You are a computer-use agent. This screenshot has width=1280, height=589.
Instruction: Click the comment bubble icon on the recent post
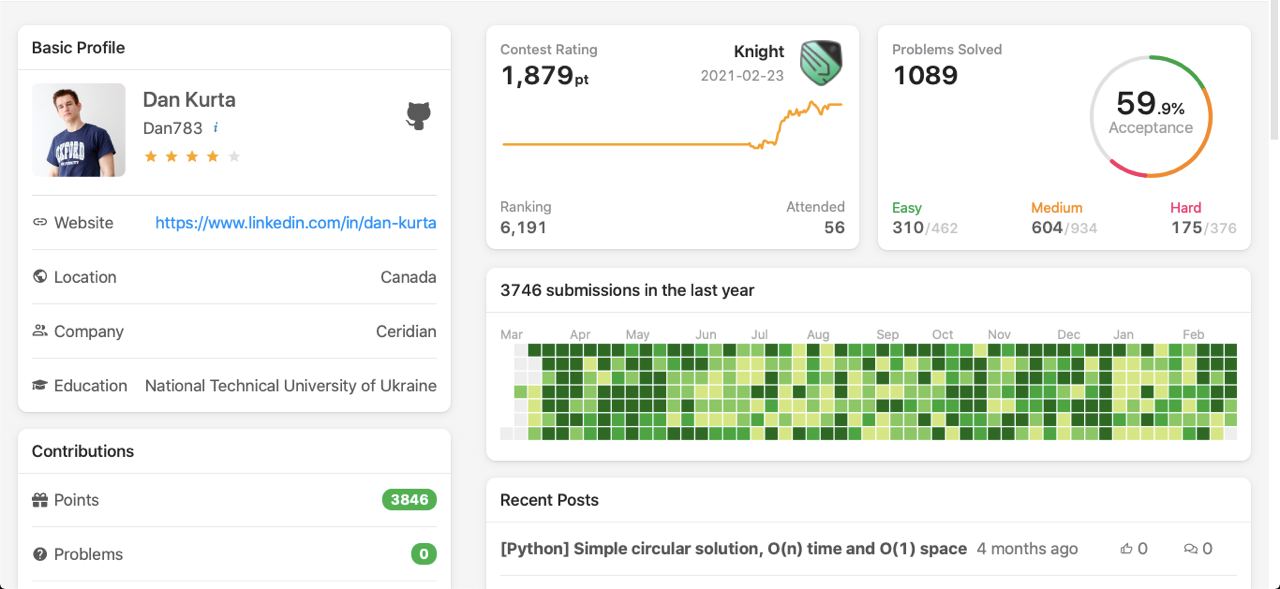click(1190, 549)
